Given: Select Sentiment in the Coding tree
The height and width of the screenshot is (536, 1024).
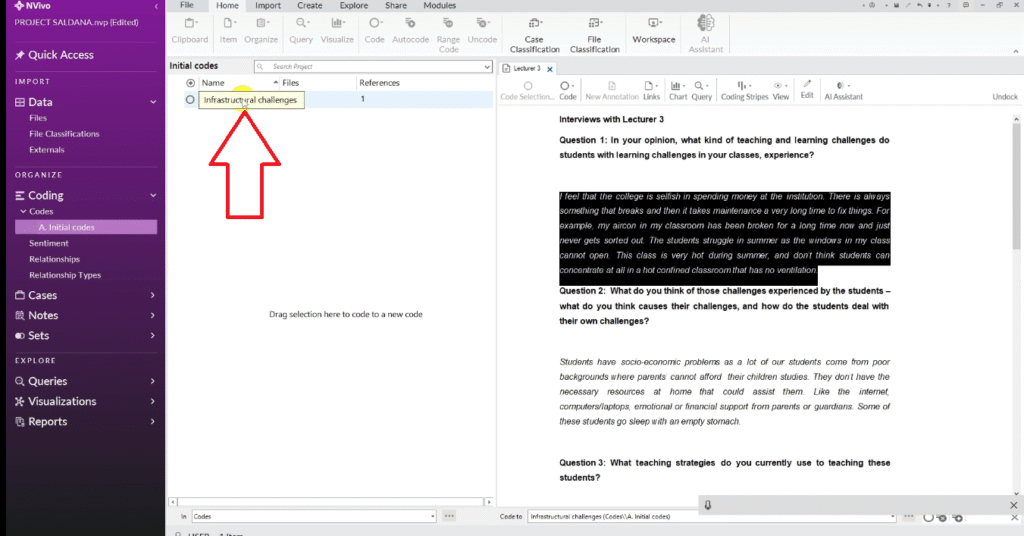Looking at the screenshot, I should click(48, 243).
